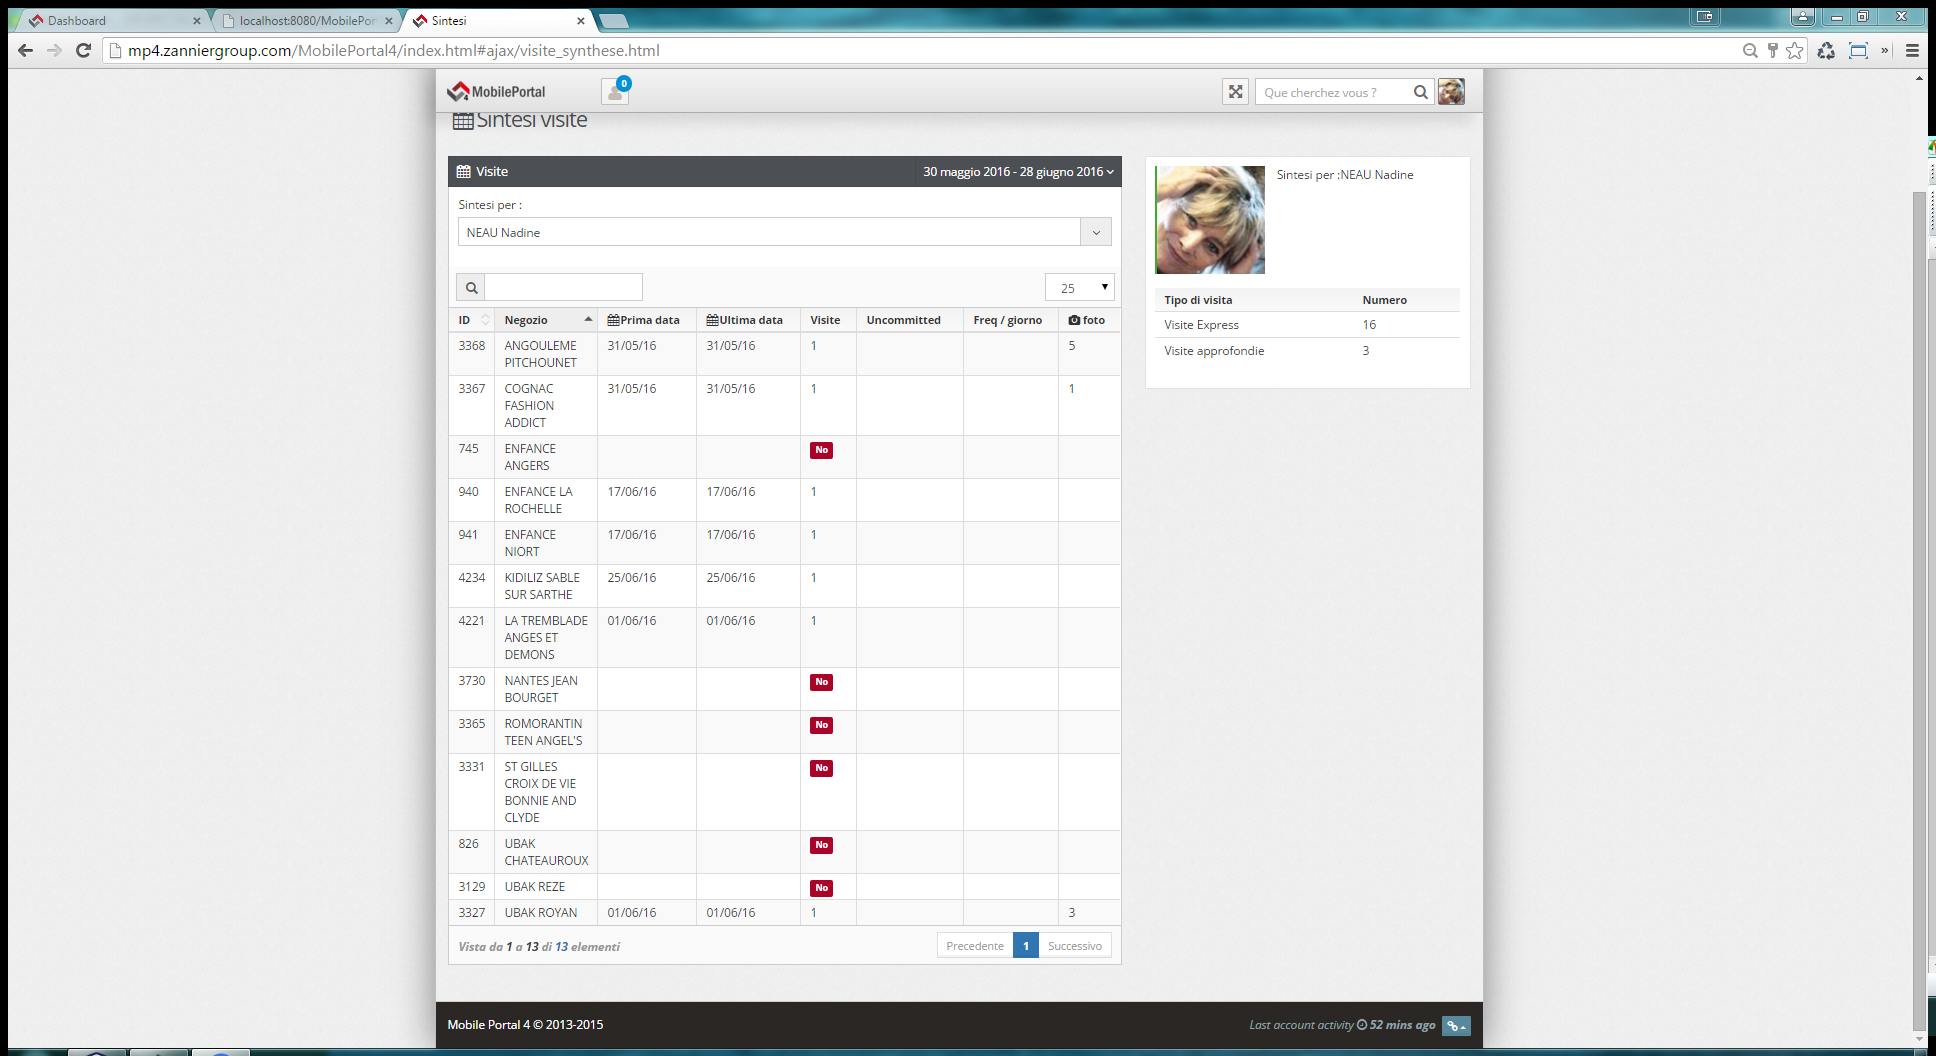Open the date range dropdown 30 maggio 2016
Viewport: 1936px width, 1056px height.
[x=1017, y=172]
